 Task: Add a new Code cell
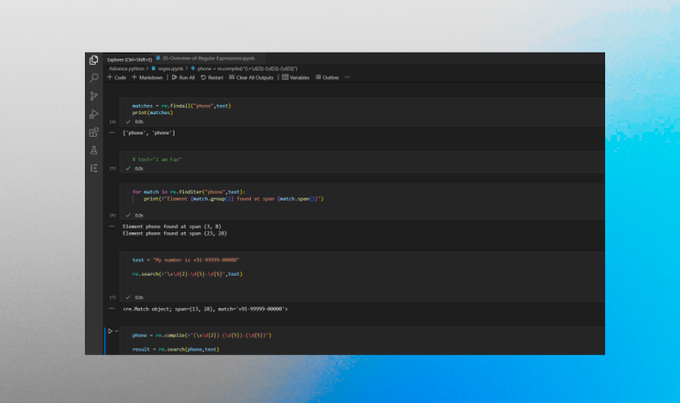tap(116, 78)
